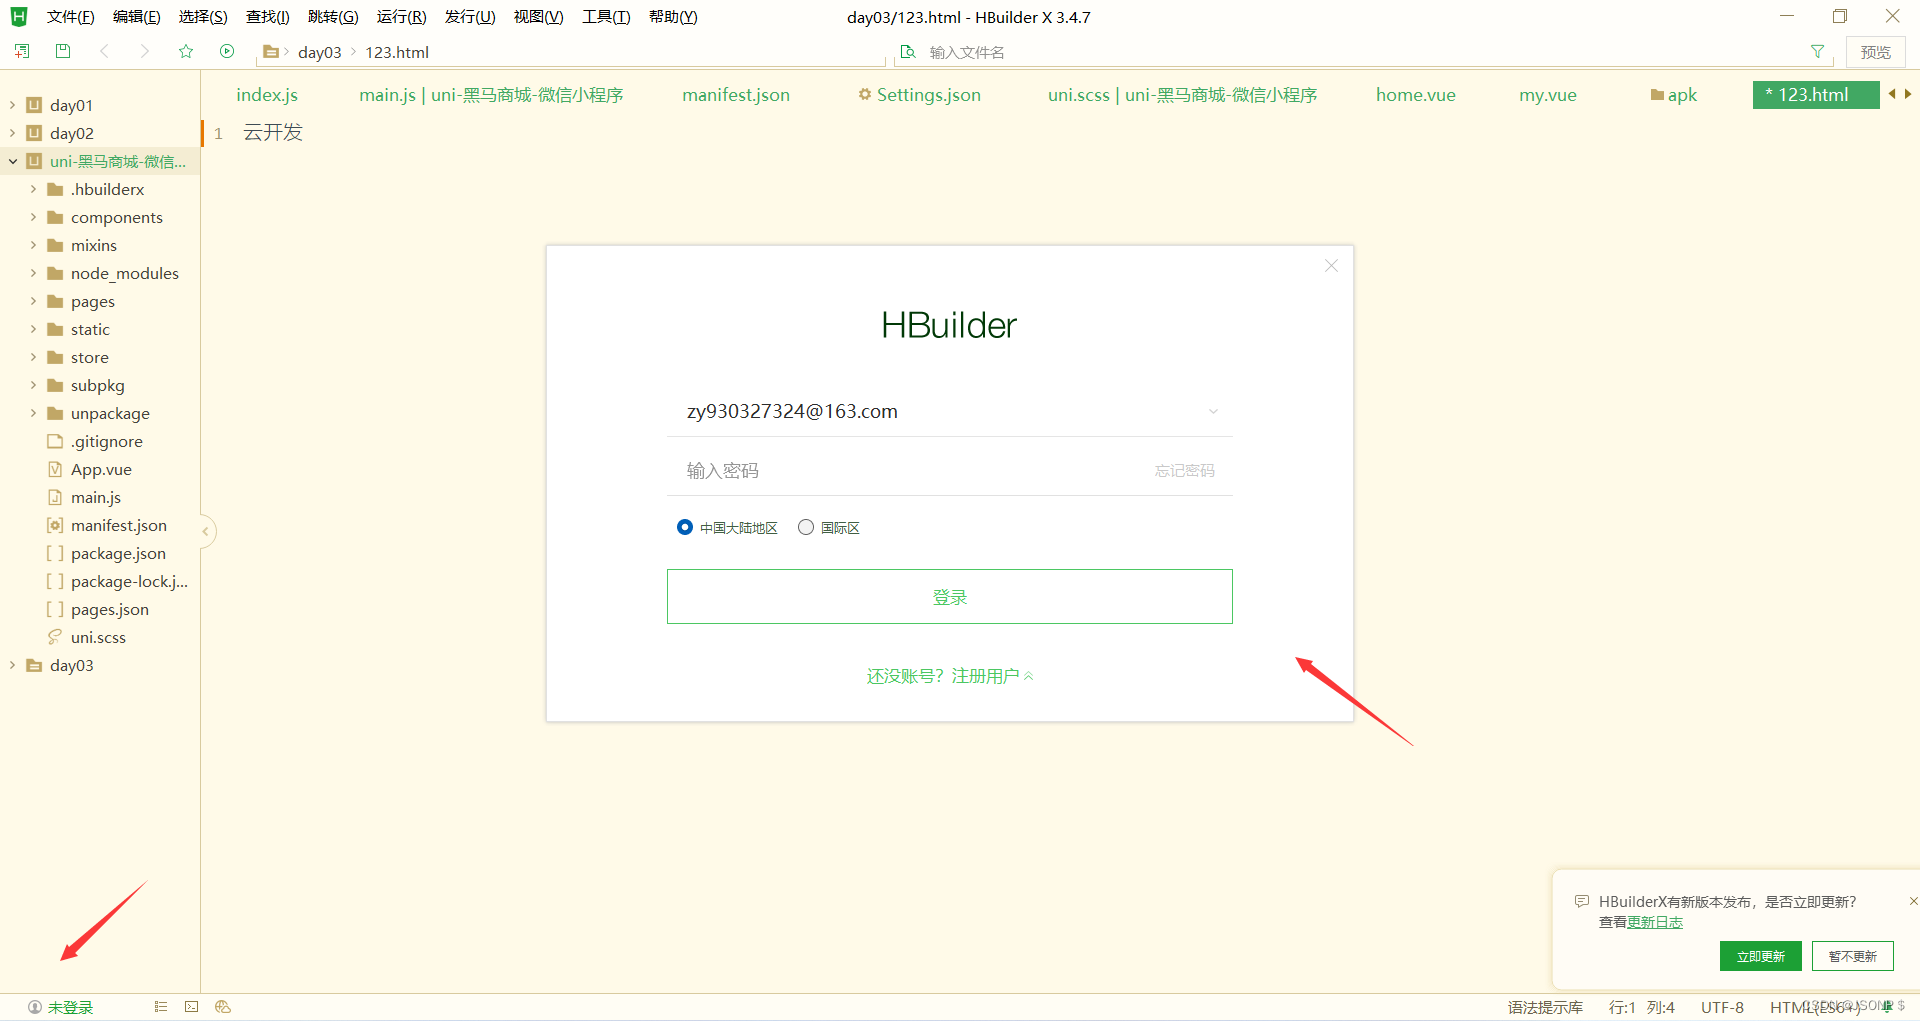Click the 忘记密码 link
The width and height of the screenshot is (1920, 1021).
click(x=1184, y=471)
